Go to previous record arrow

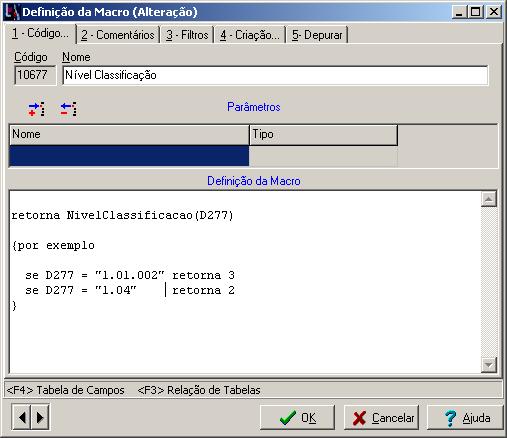(22, 417)
